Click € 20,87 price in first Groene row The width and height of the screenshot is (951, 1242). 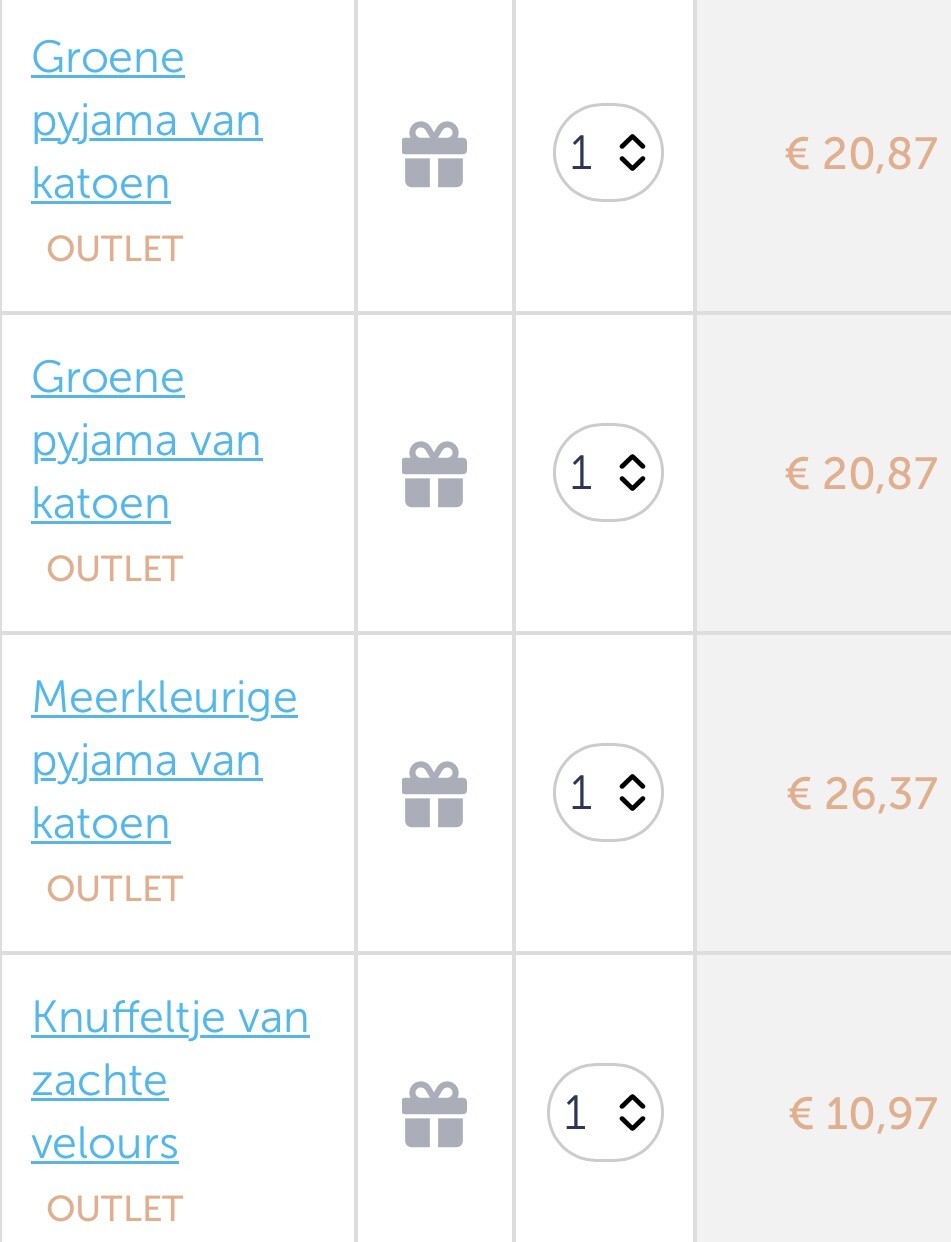pos(861,153)
